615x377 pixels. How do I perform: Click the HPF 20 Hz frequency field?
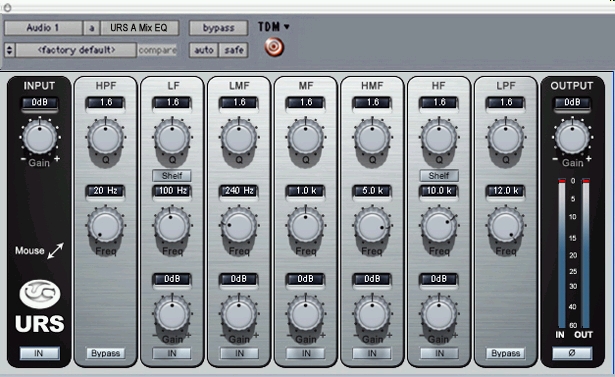click(106, 191)
